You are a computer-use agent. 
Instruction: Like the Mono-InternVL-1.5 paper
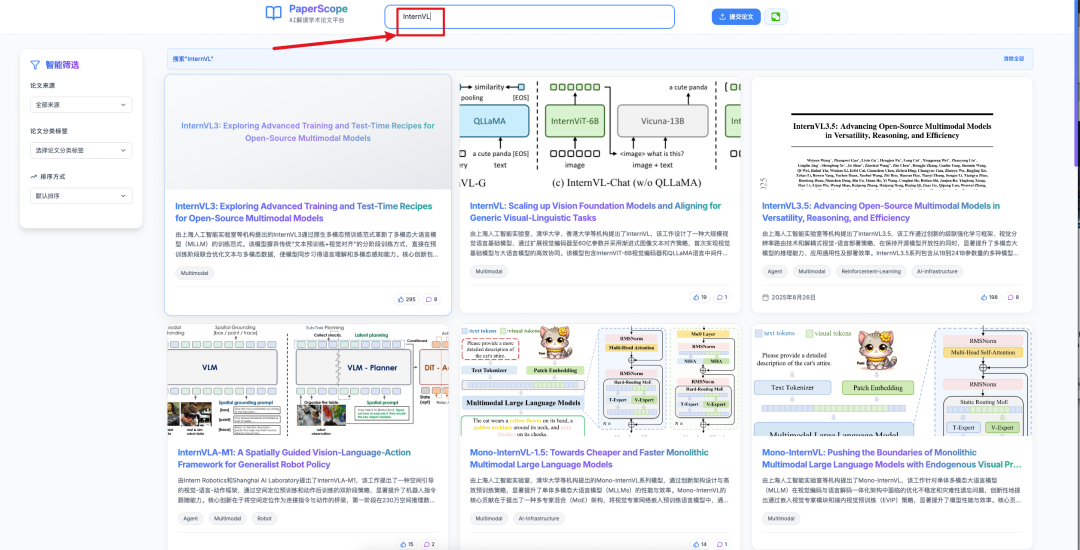(695, 544)
